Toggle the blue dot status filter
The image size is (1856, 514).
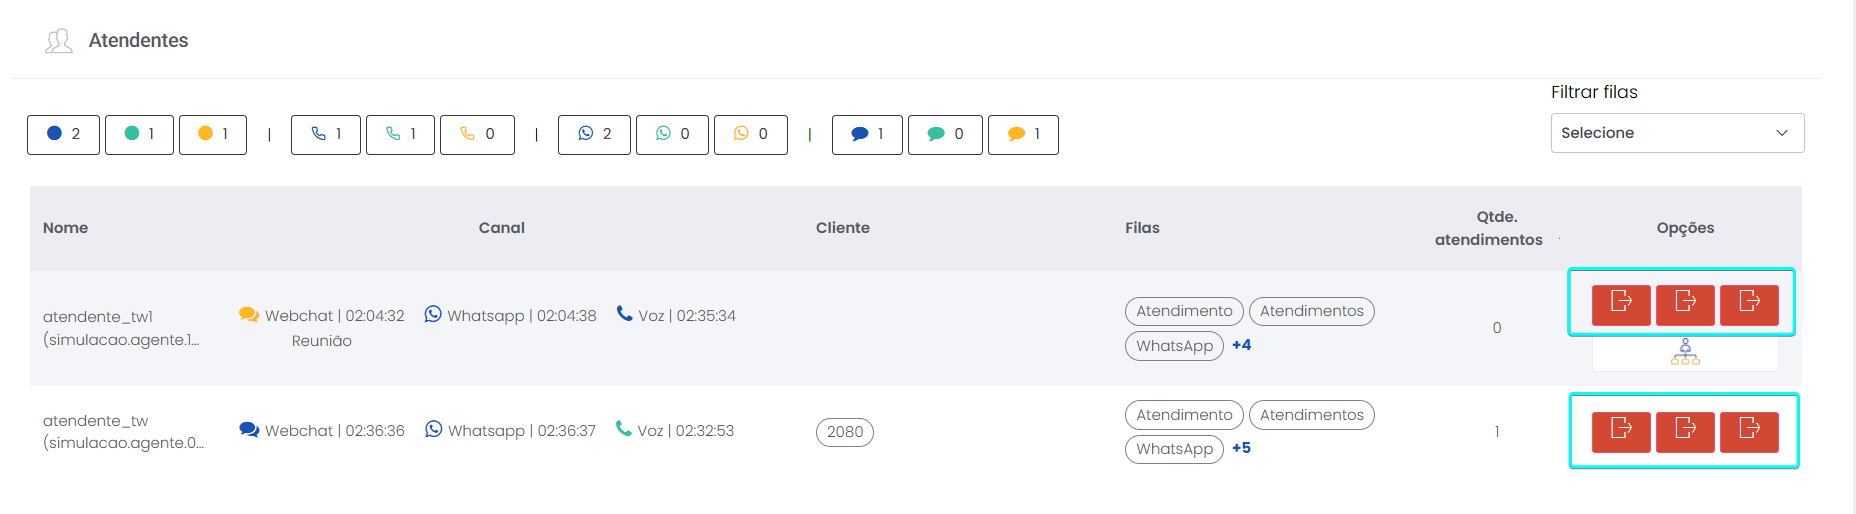pos(63,134)
